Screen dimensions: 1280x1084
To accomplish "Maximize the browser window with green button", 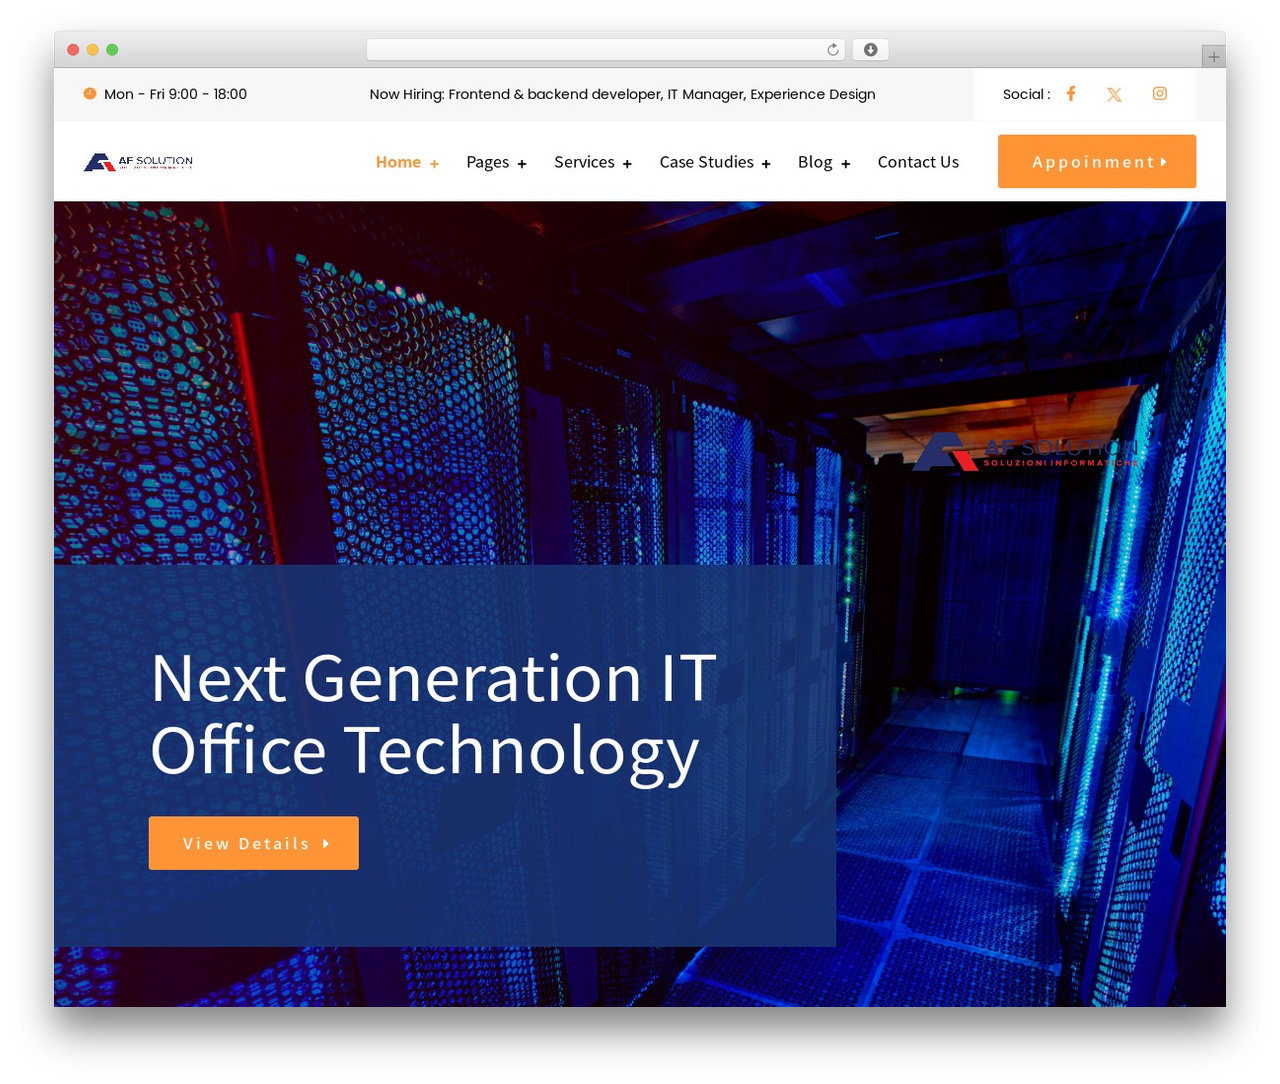I will click(112, 50).
